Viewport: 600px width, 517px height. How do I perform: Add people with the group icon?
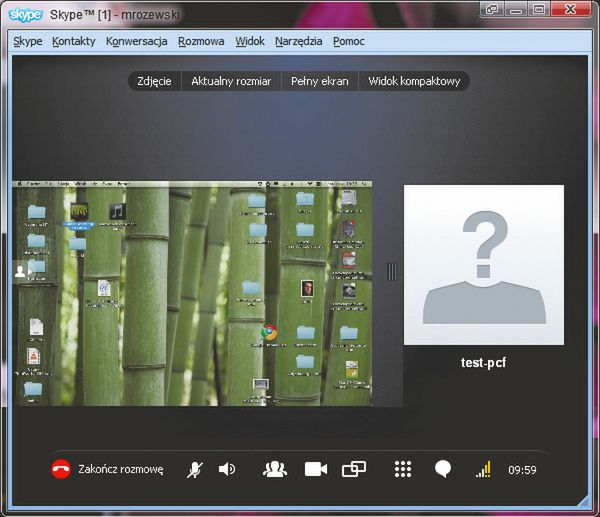[x=275, y=469]
